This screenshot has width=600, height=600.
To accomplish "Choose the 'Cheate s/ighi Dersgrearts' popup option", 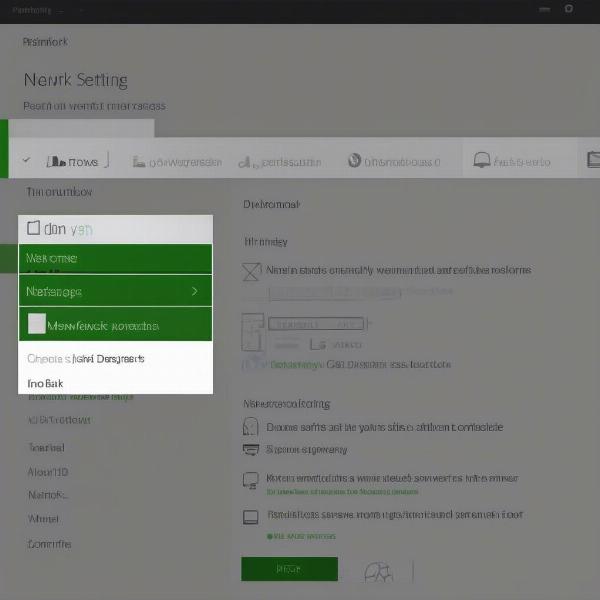I will [86, 359].
